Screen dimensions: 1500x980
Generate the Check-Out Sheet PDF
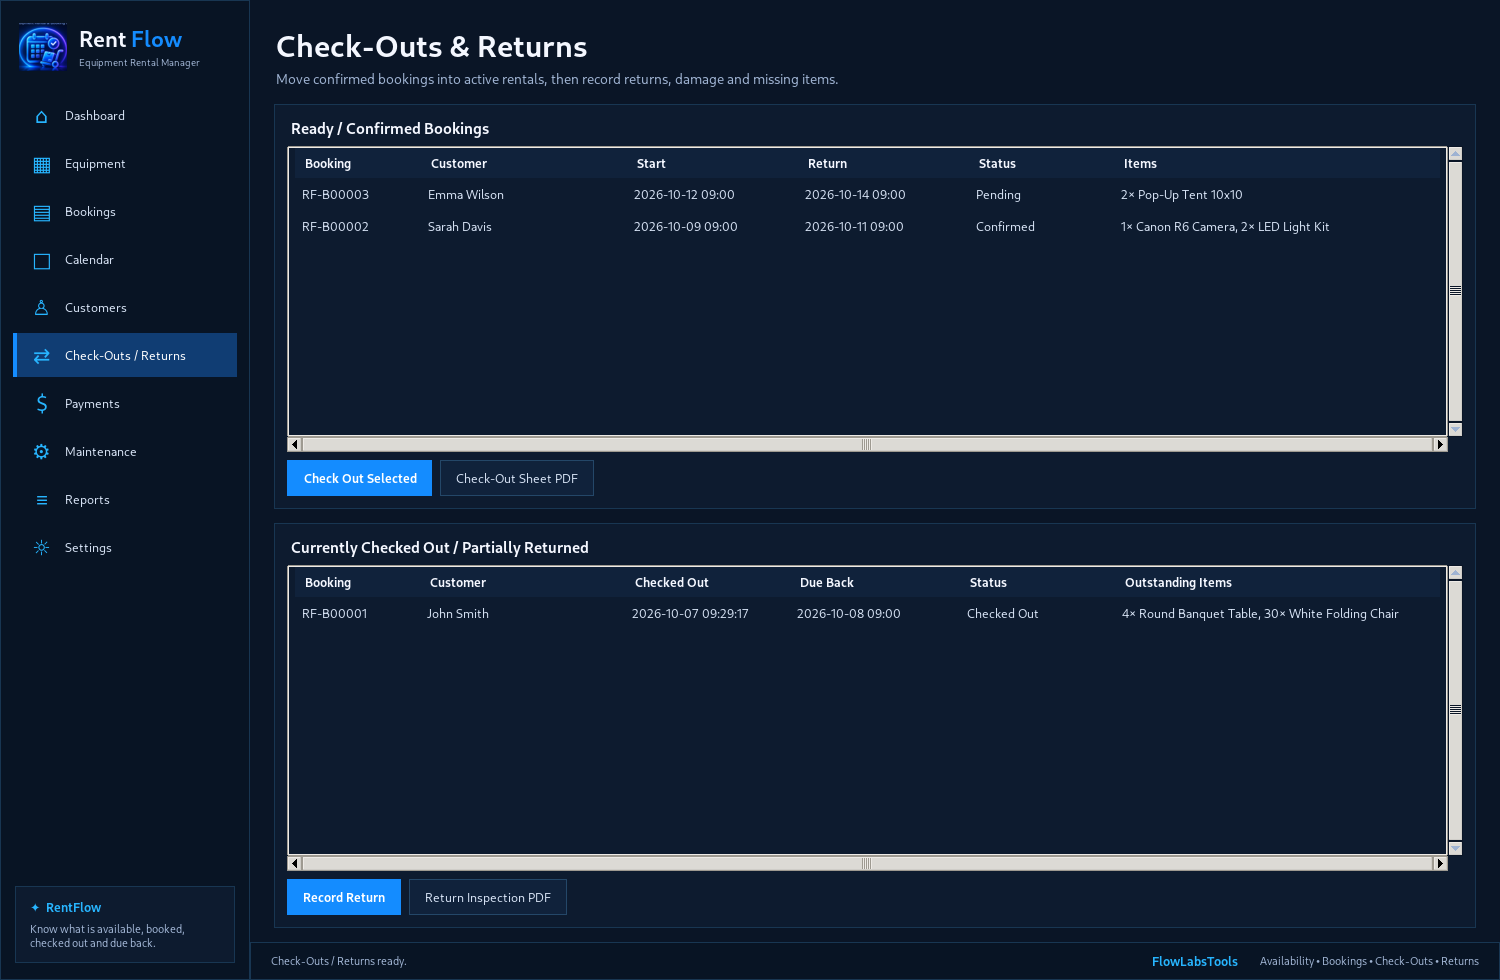click(517, 478)
